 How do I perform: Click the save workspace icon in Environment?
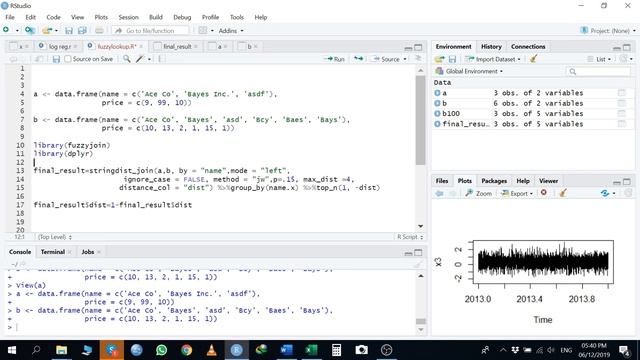coord(452,59)
